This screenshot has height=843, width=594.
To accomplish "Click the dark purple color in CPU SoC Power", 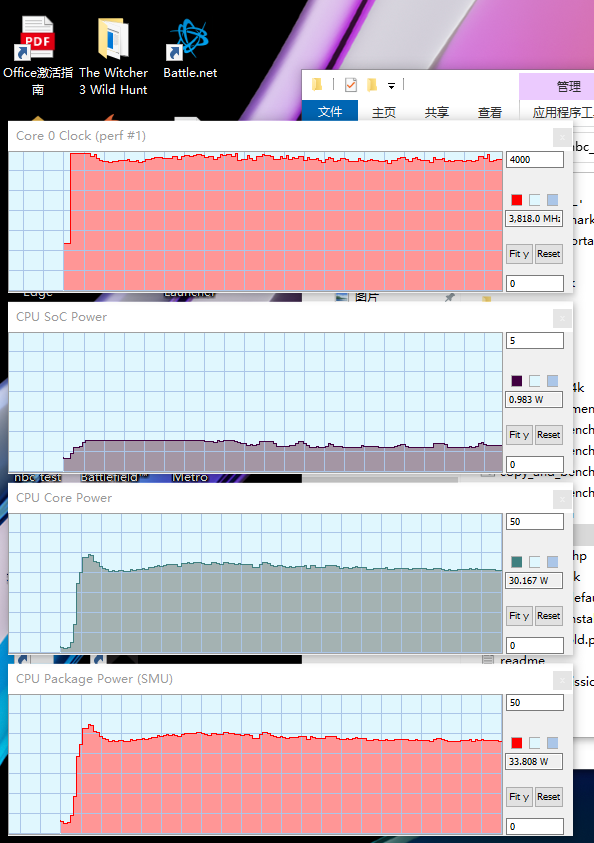I will (517, 381).
